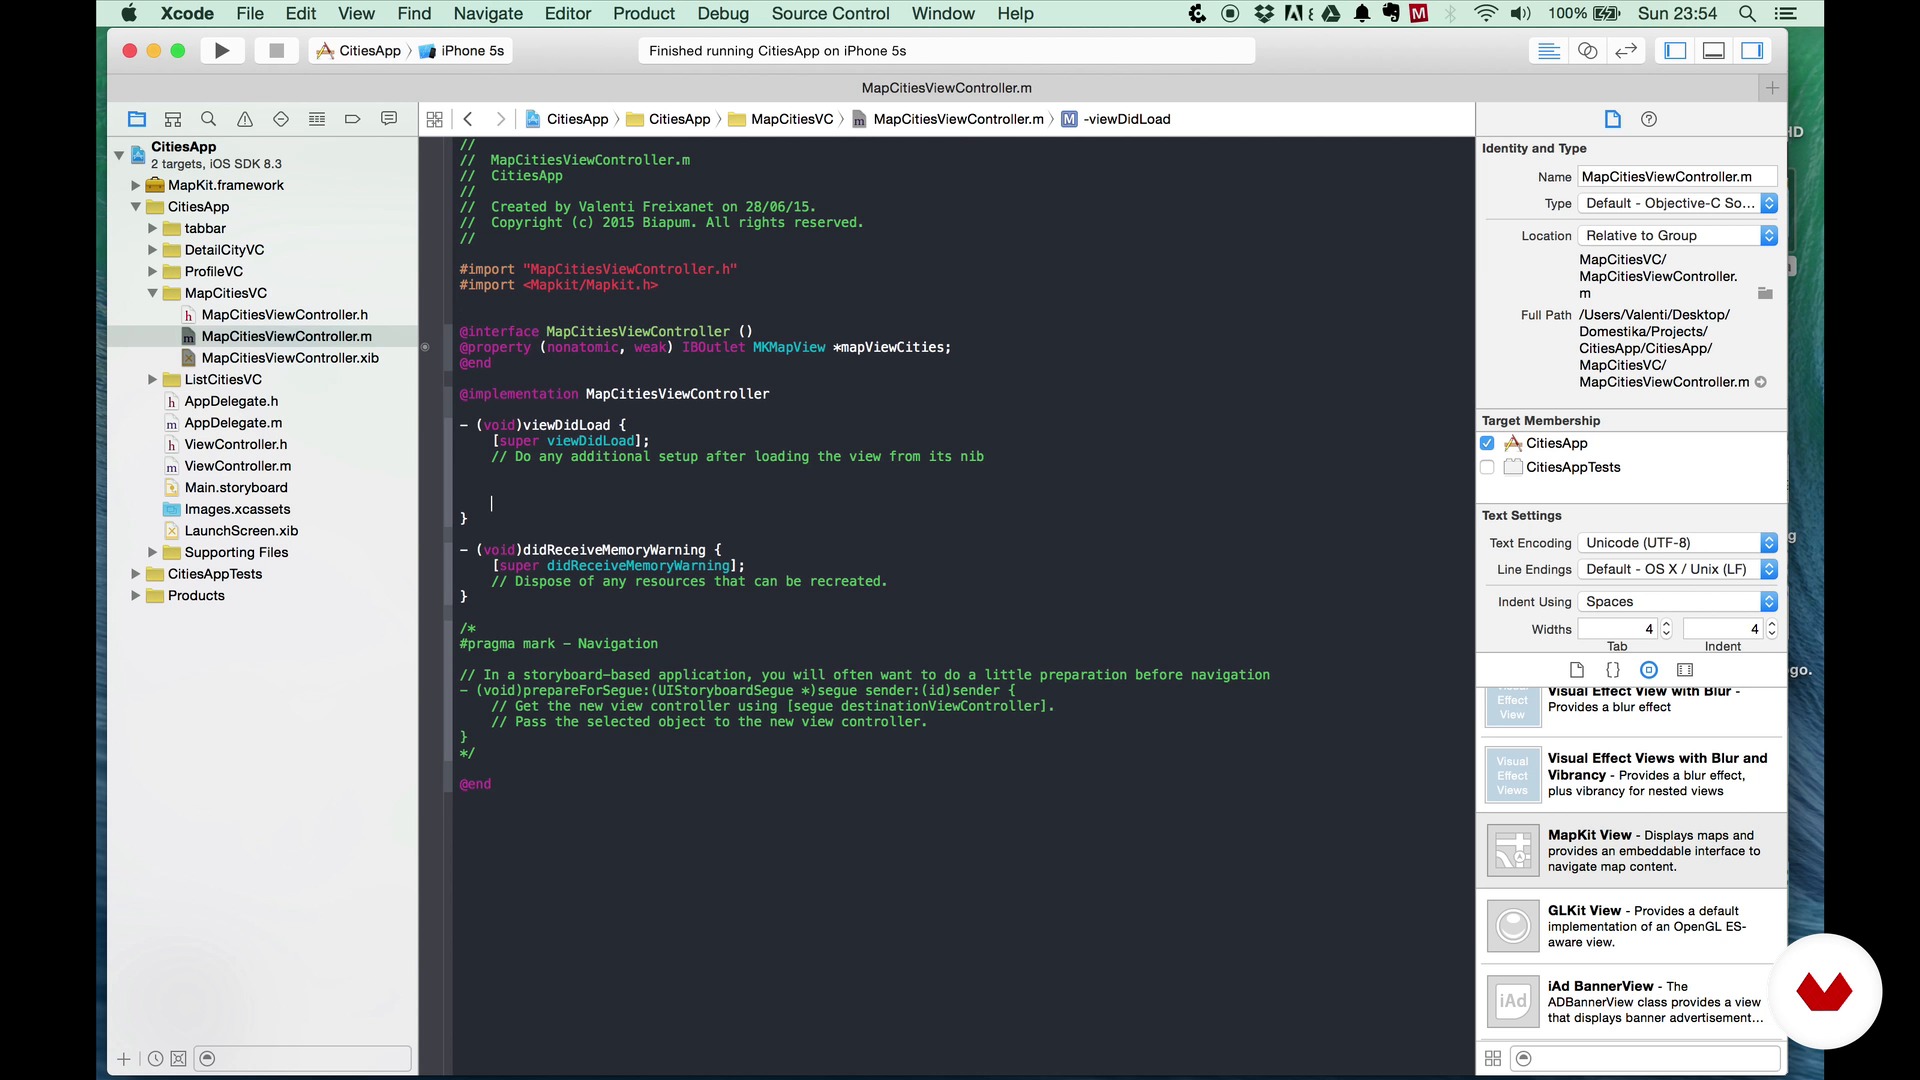The width and height of the screenshot is (1920, 1080).
Task: Open the Line Endings dropdown
Action: pos(1677,569)
